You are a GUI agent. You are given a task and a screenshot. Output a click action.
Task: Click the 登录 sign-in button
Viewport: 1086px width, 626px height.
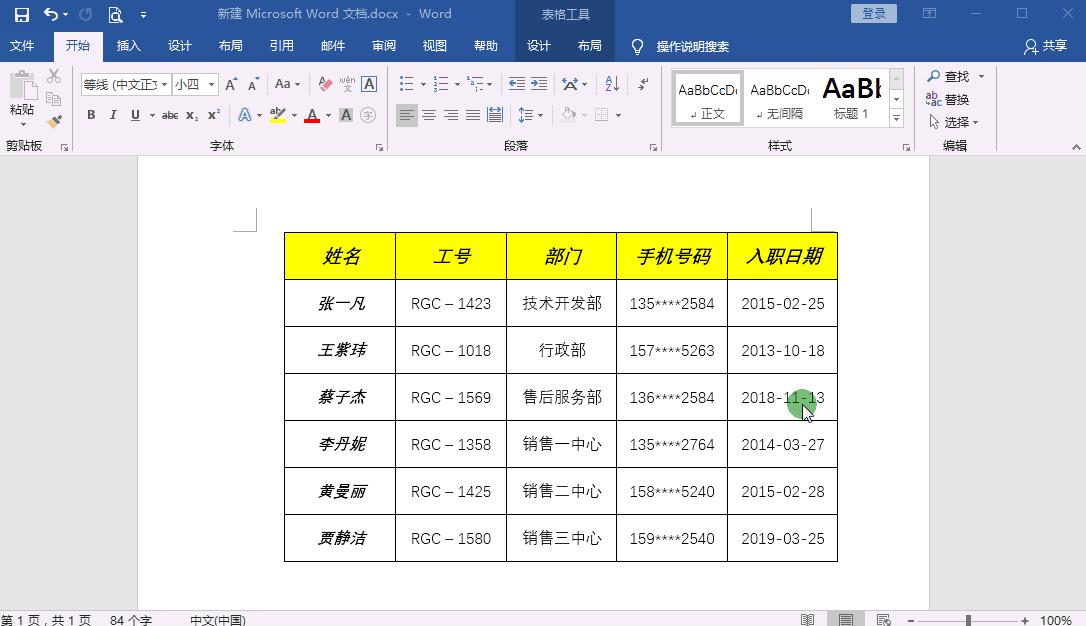(x=872, y=13)
